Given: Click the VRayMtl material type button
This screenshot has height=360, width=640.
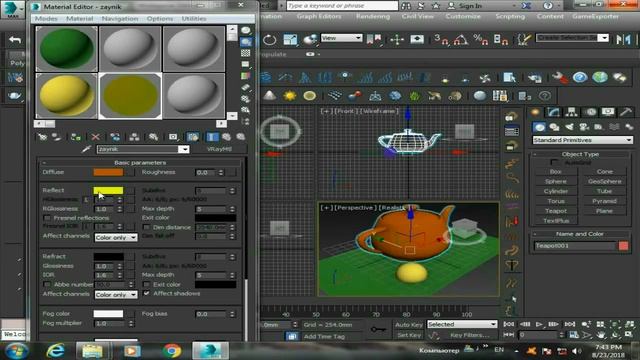Looking at the screenshot, I should [219, 149].
